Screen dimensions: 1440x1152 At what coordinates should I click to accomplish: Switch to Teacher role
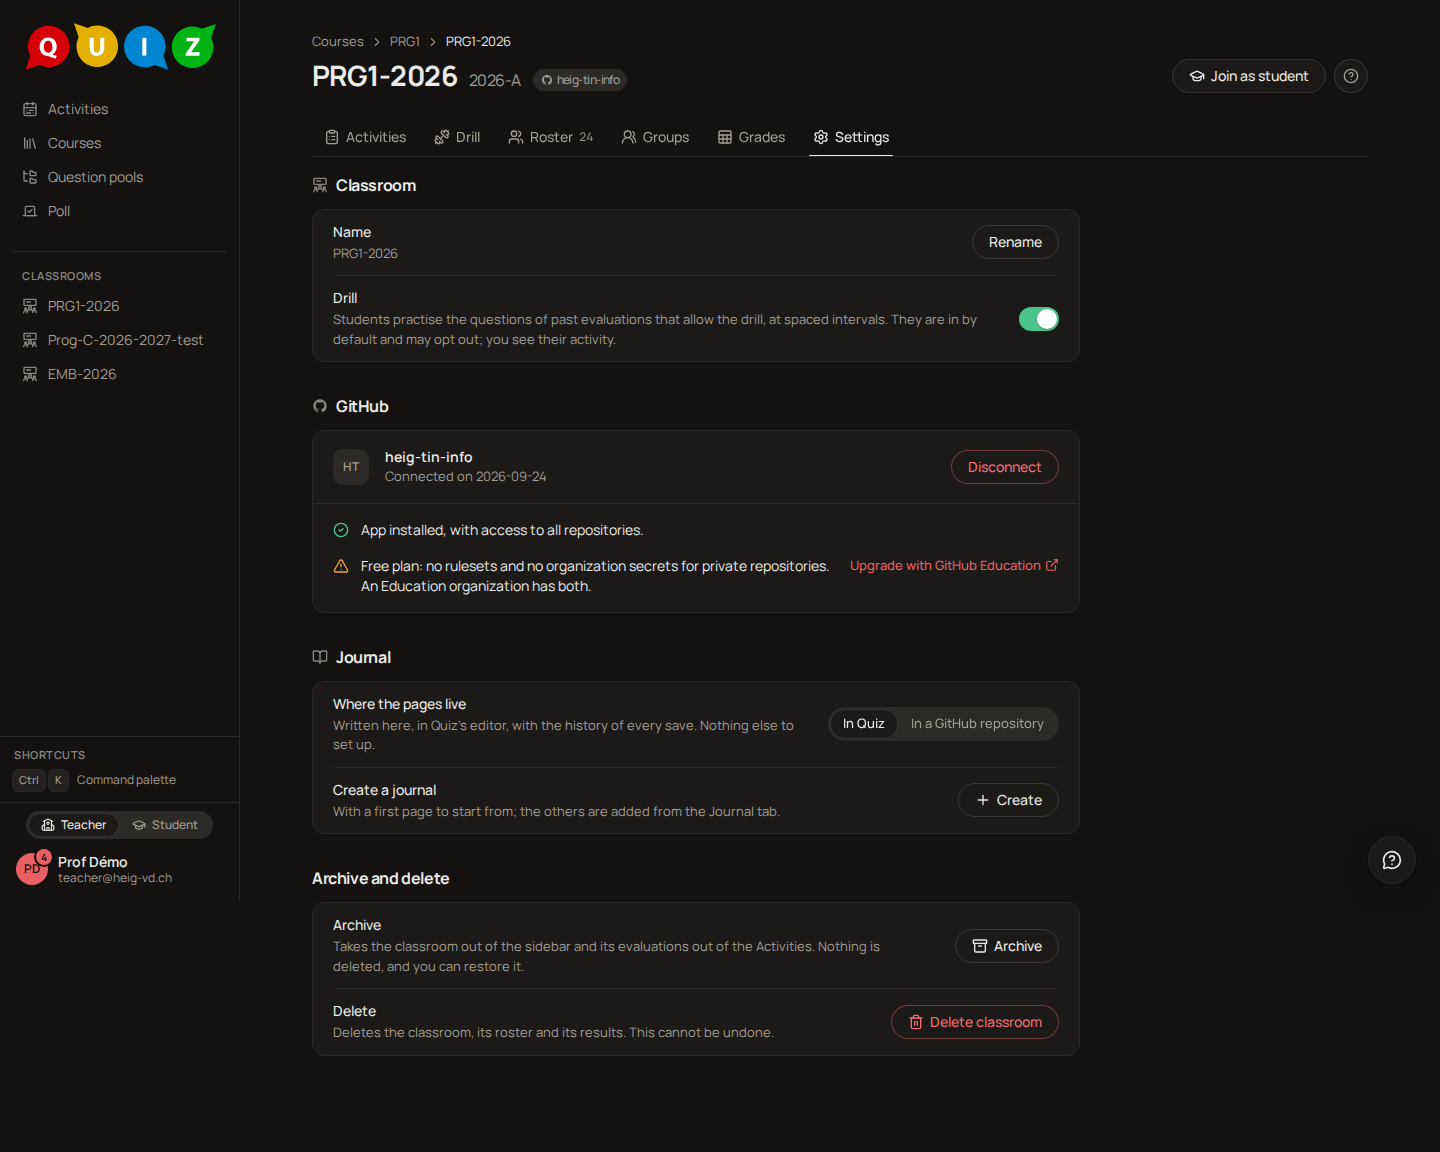pos(74,825)
